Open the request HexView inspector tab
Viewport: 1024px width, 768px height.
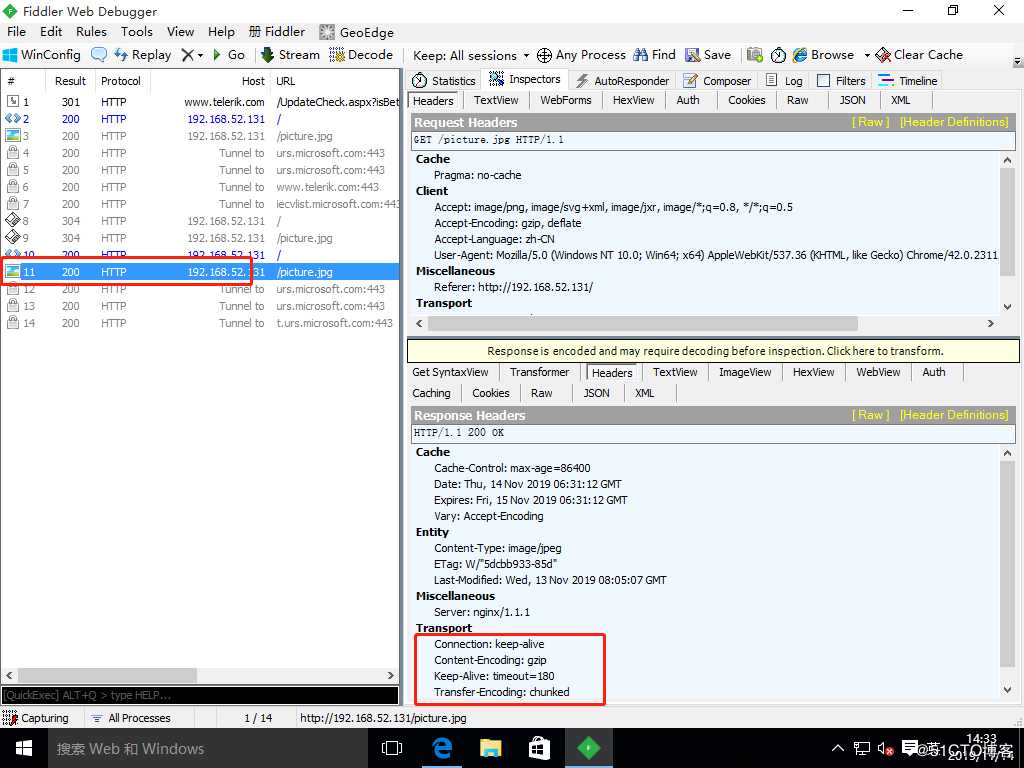point(633,100)
